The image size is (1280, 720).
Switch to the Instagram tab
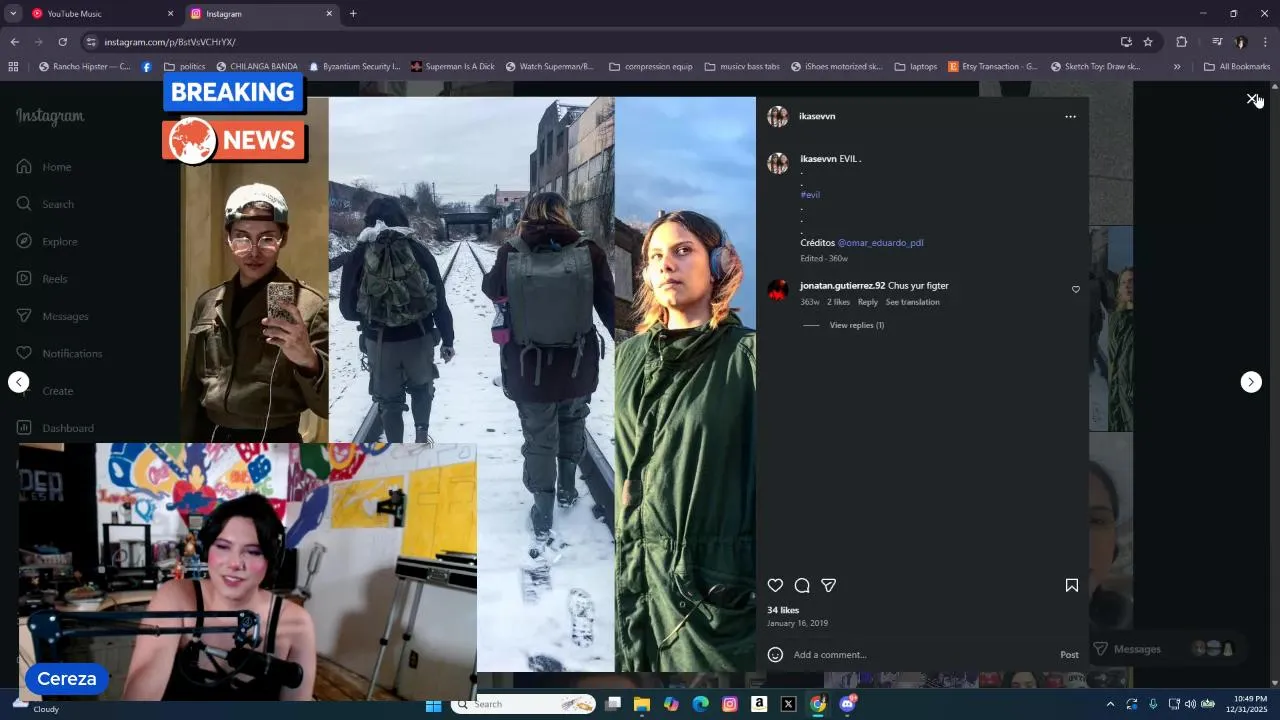click(260, 14)
